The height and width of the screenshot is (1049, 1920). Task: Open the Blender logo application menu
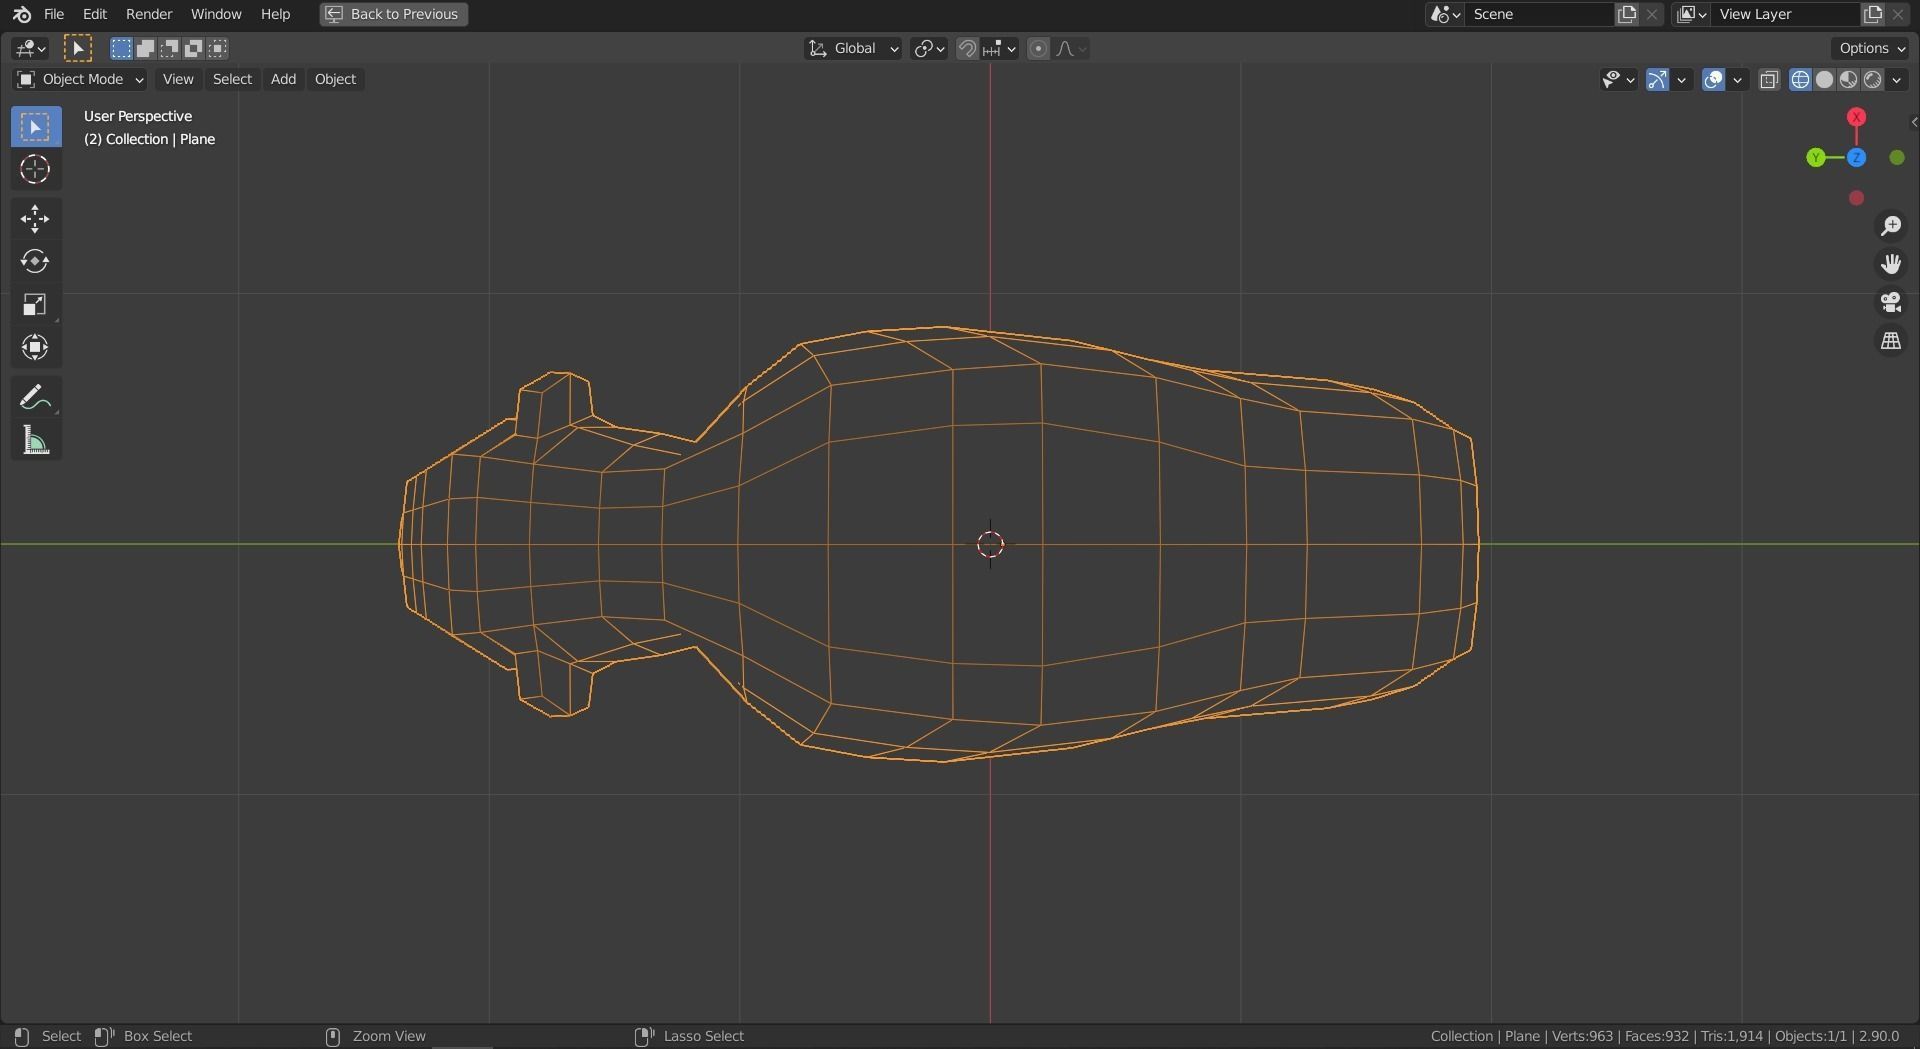point(21,14)
